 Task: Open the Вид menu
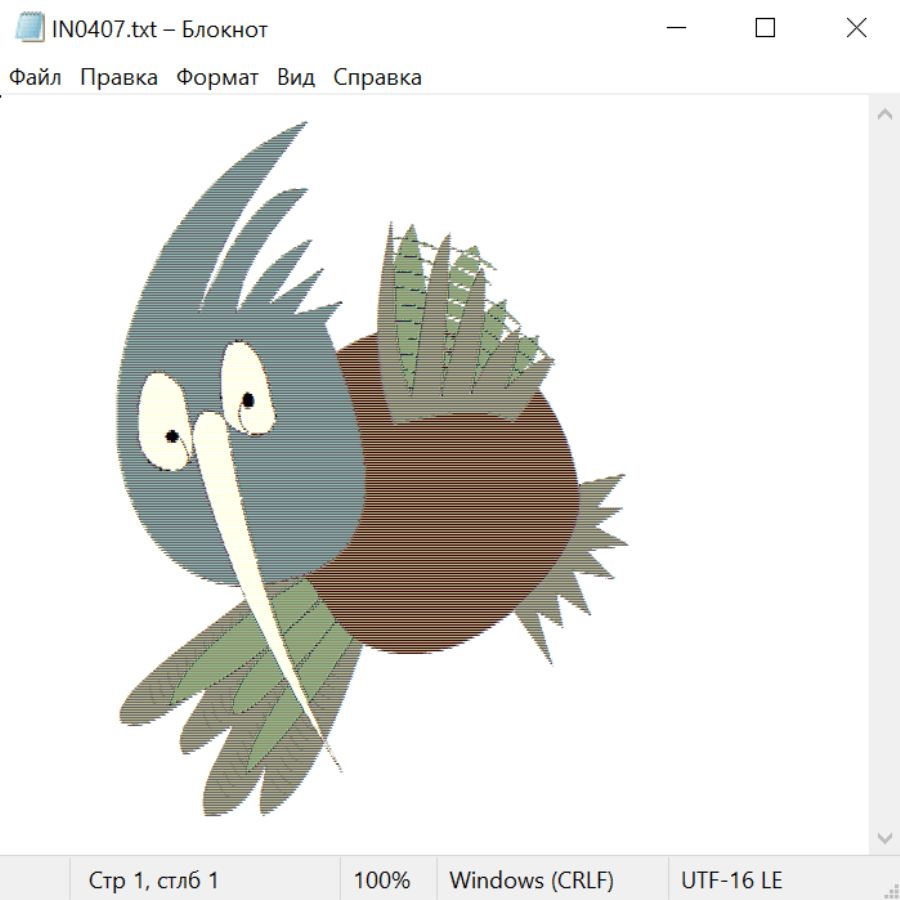point(296,78)
